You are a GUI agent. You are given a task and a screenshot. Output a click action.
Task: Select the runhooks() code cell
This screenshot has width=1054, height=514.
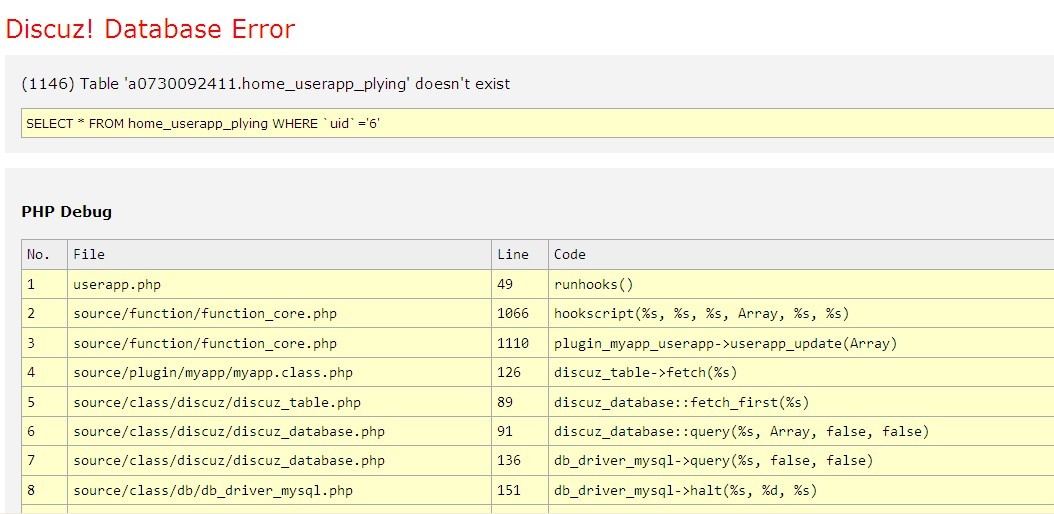[801, 284]
